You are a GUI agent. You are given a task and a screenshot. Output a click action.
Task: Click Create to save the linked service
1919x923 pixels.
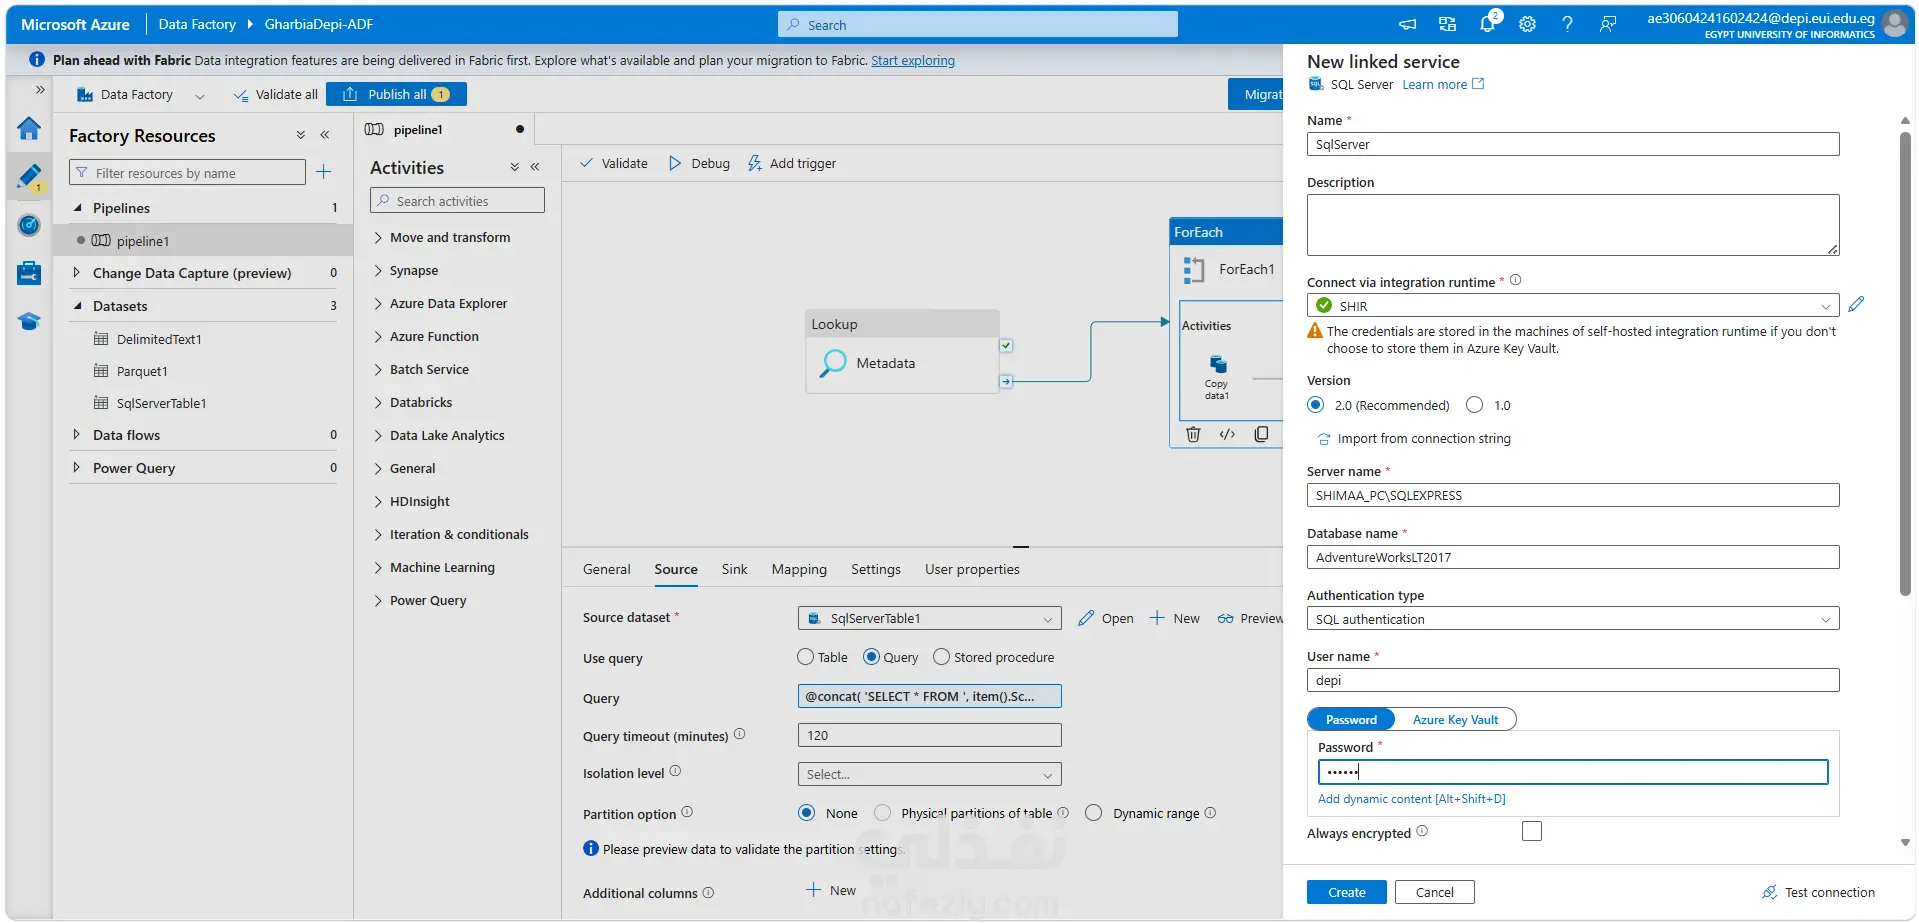click(x=1347, y=892)
